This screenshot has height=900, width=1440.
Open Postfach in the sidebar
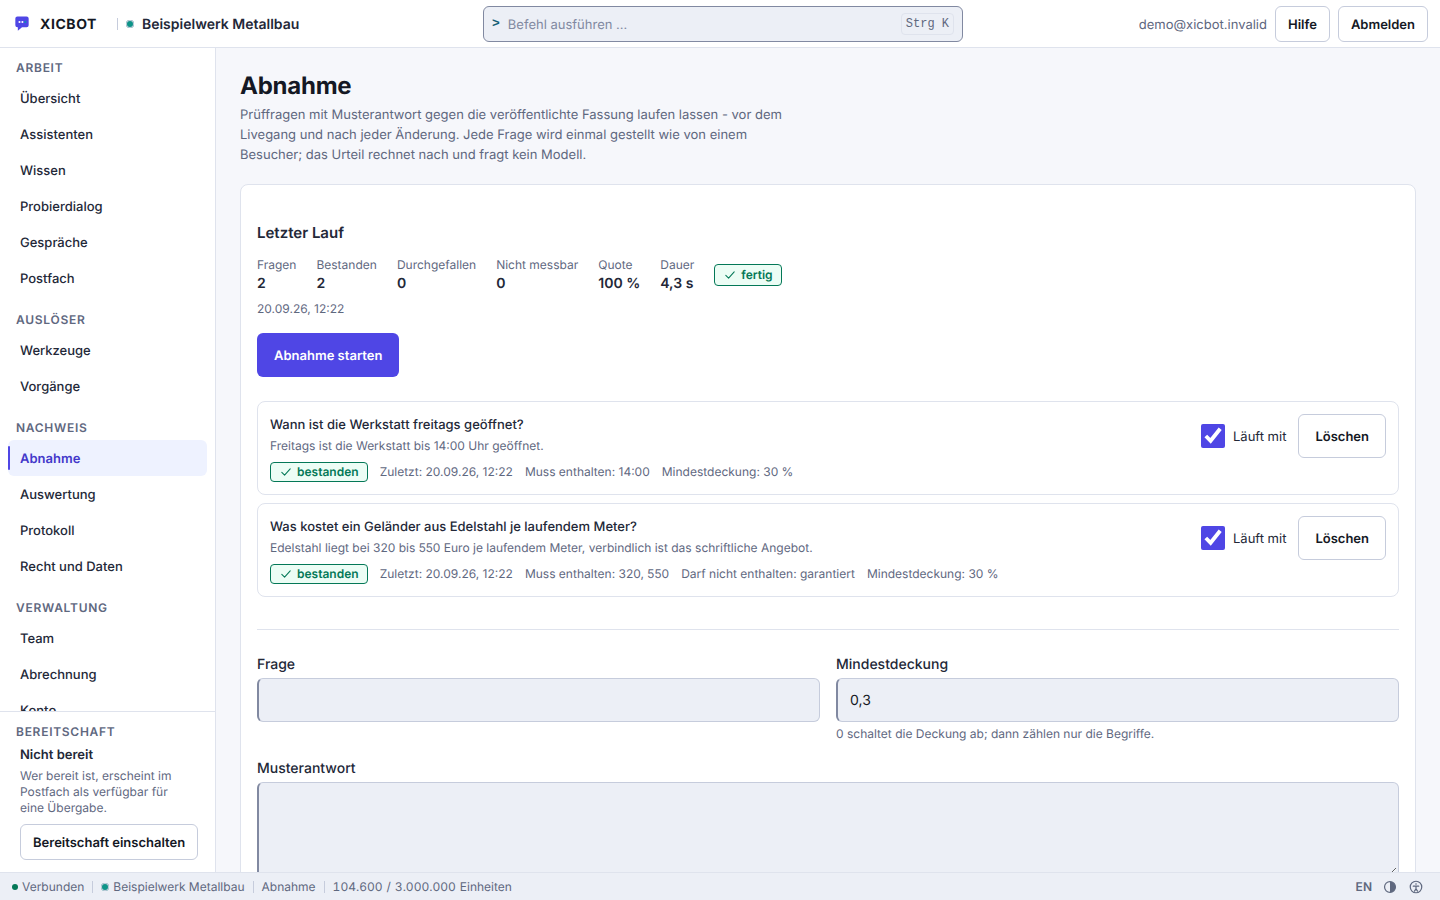[x=107, y=278]
